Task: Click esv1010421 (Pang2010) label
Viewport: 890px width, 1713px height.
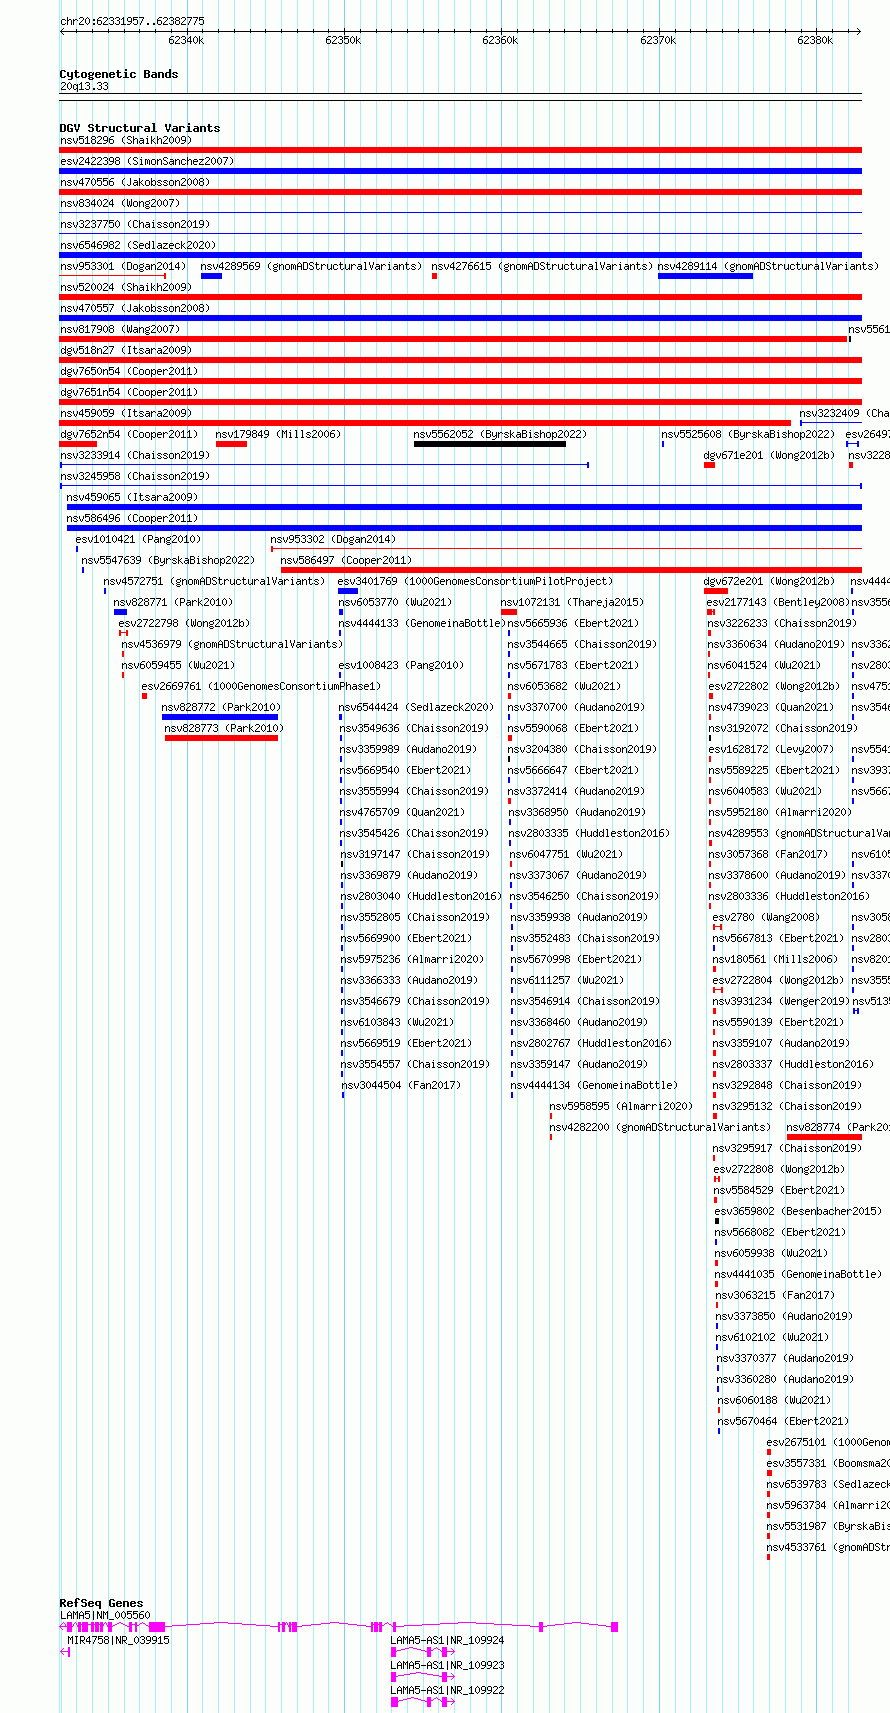Action: pyautogui.click(x=138, y=540)
